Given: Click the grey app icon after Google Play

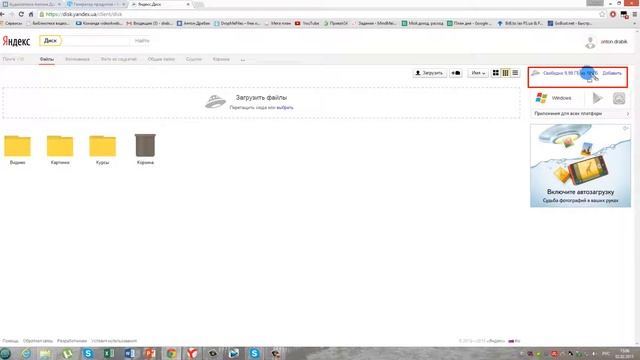Looking at the screenshot, I should click(x=619, y=98).
